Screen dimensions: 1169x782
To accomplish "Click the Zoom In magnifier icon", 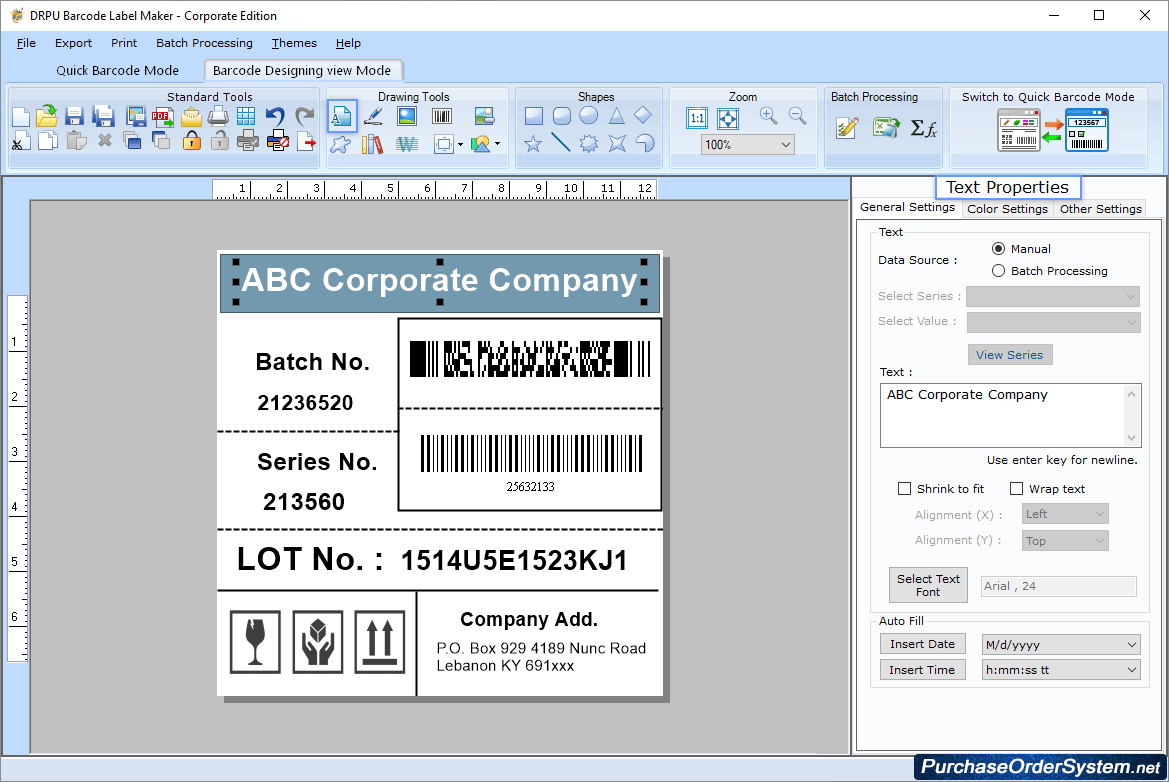I will (x=768, y=116).
